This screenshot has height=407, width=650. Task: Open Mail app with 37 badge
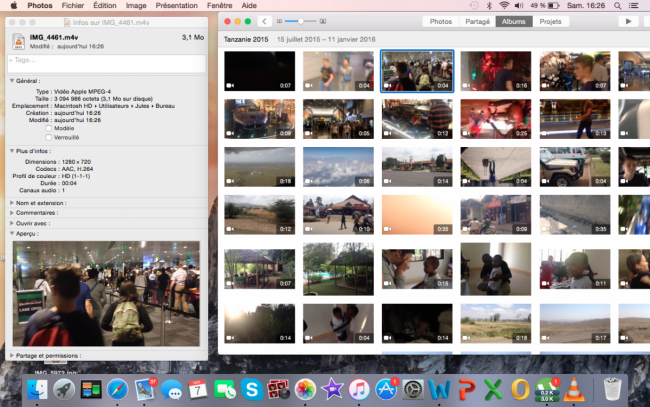(145, 389)
